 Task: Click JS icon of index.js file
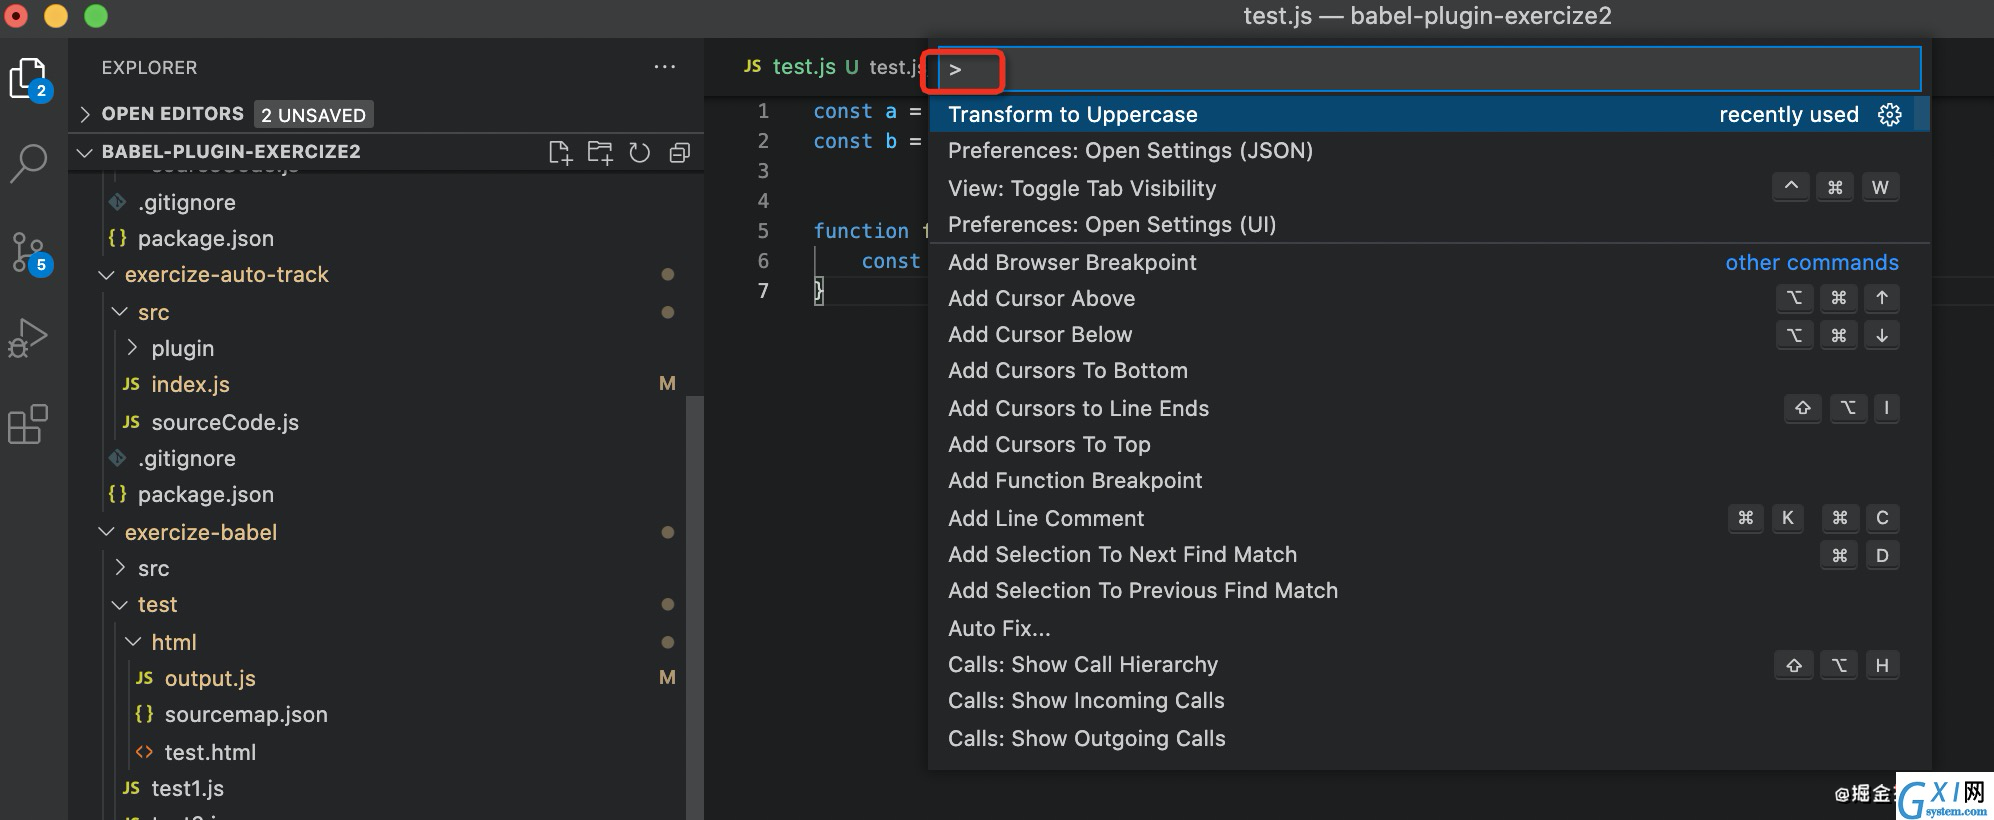(131, 384)
